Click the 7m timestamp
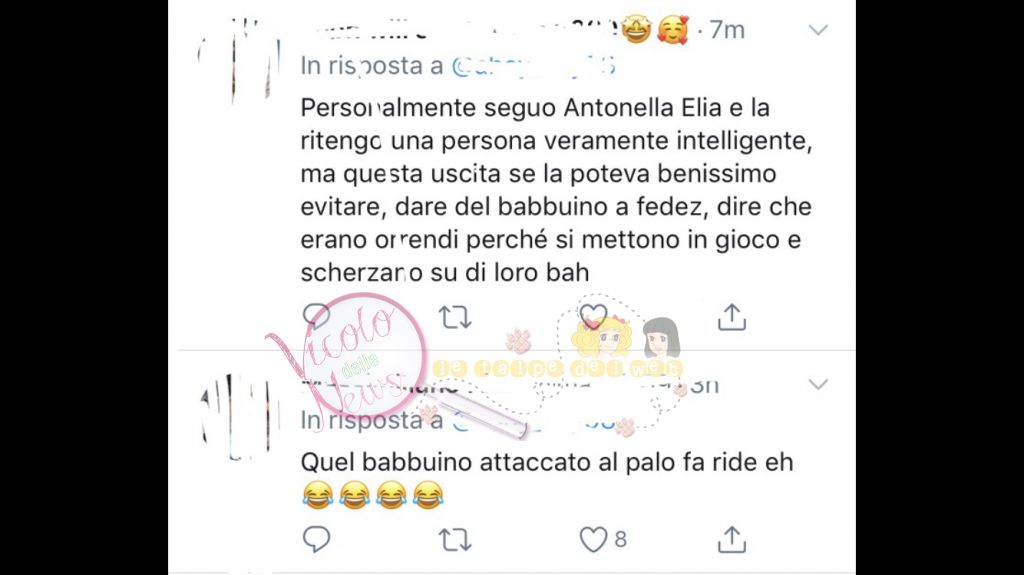 point(727,30)
